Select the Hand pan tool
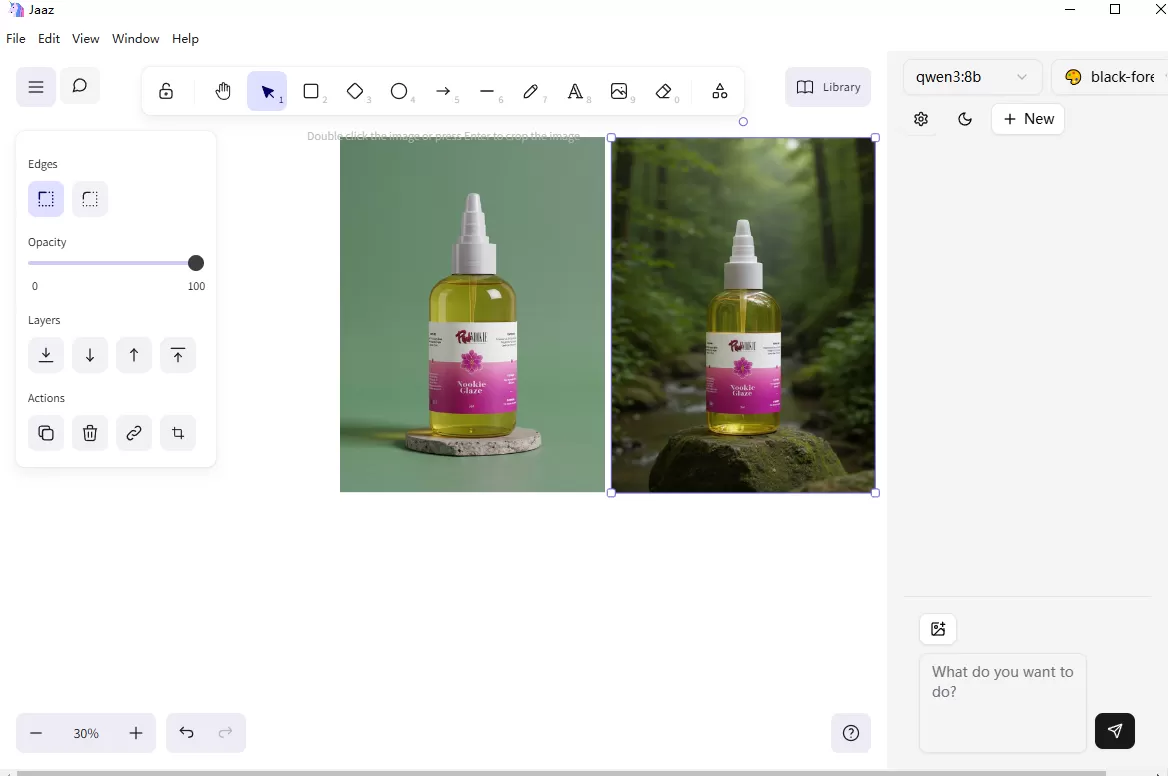Screen dimensions: 1168x776 click(x=223, y=92)
